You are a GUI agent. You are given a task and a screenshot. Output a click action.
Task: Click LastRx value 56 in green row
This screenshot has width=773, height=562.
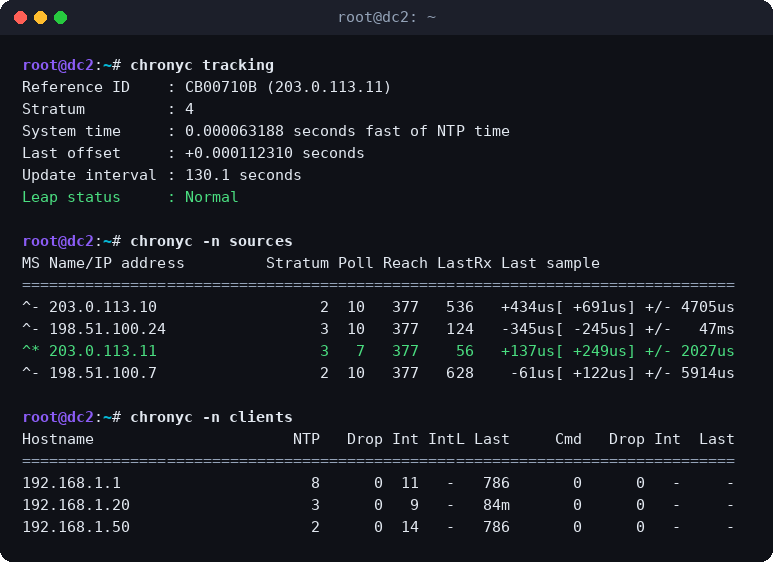(x=464, y=351)
